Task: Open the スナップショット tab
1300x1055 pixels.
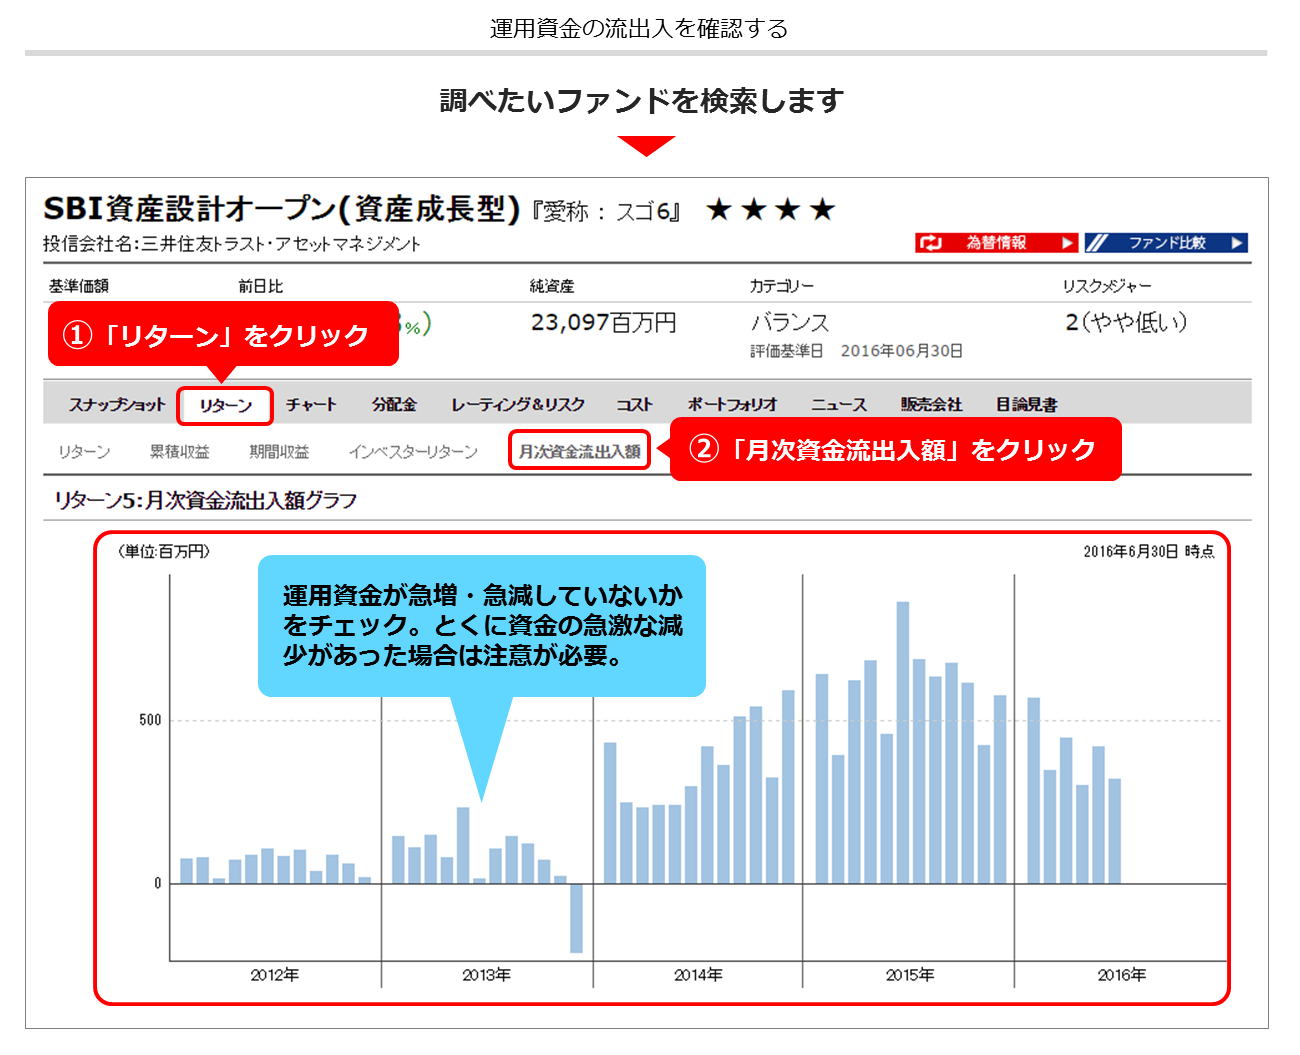Action: pos(116,405)
